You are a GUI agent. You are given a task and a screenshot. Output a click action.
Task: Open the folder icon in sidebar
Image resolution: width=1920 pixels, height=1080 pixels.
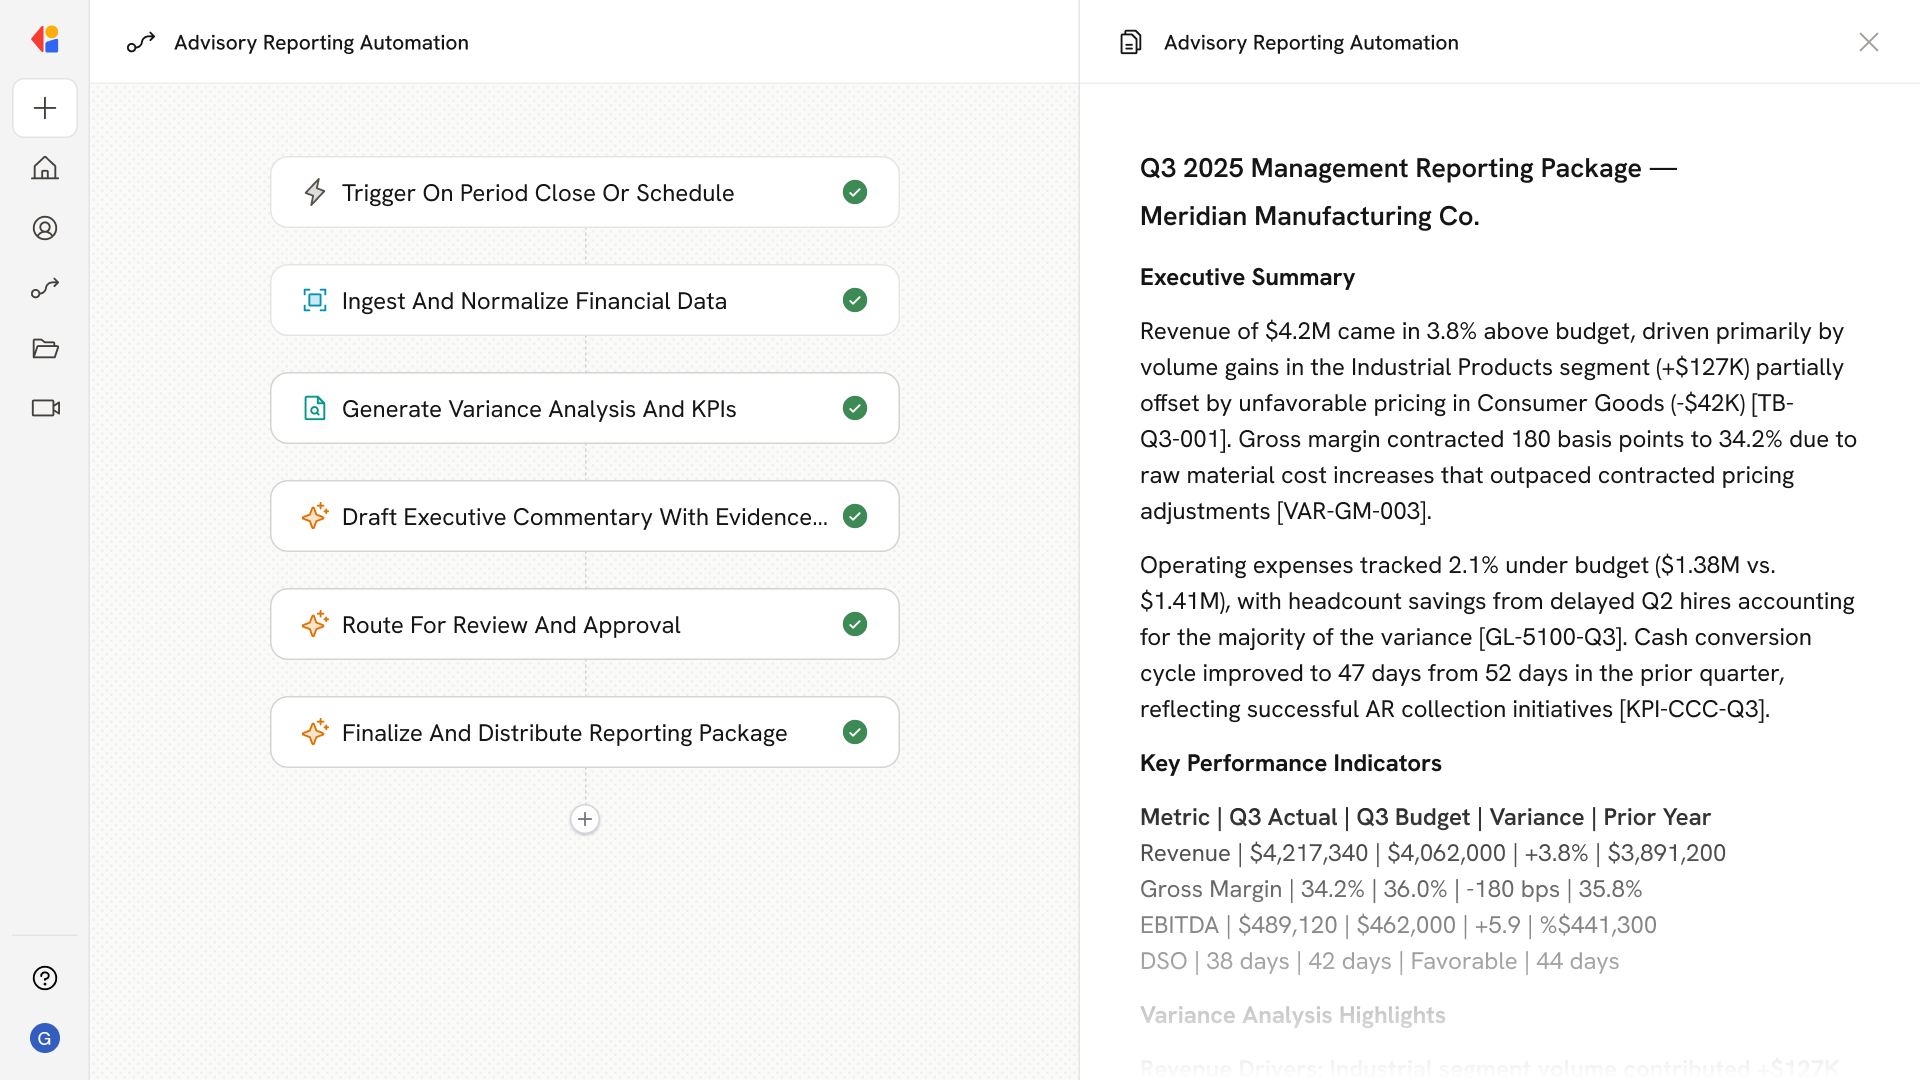(45, 348)
